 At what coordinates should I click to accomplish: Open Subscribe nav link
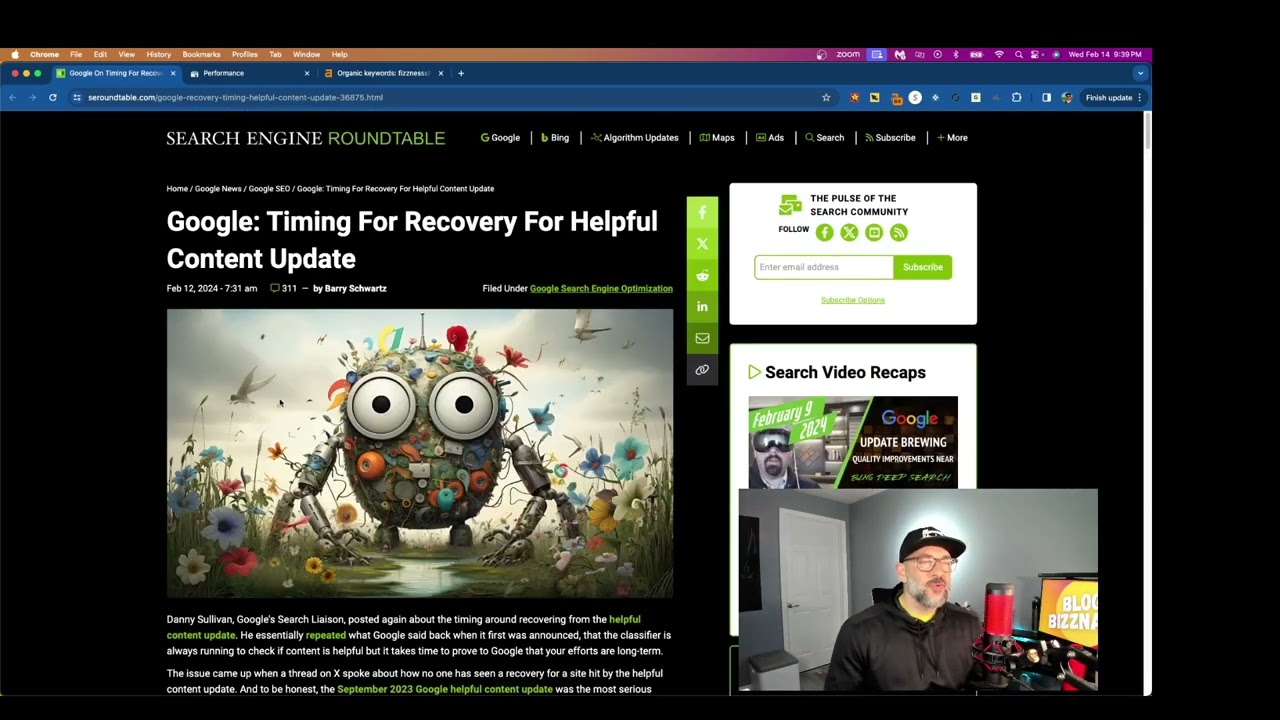click(890, 137)
